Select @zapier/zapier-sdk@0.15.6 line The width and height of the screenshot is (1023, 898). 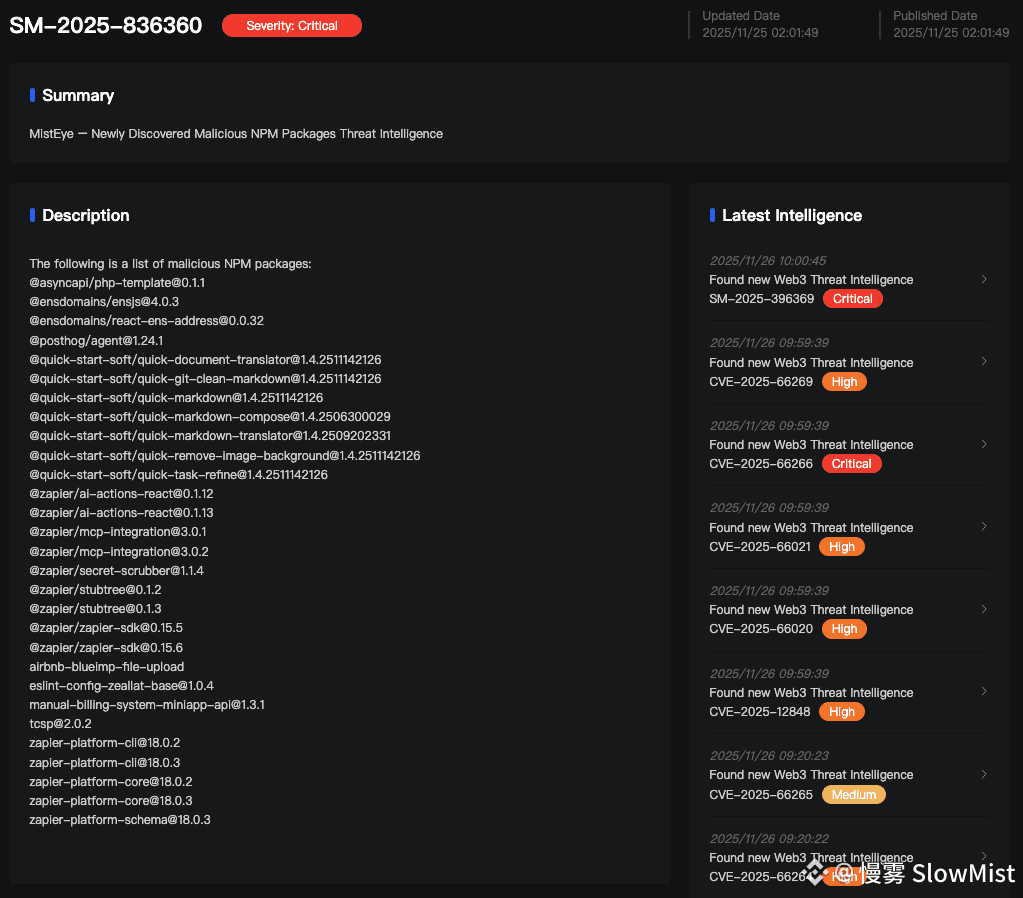[106, 647]
